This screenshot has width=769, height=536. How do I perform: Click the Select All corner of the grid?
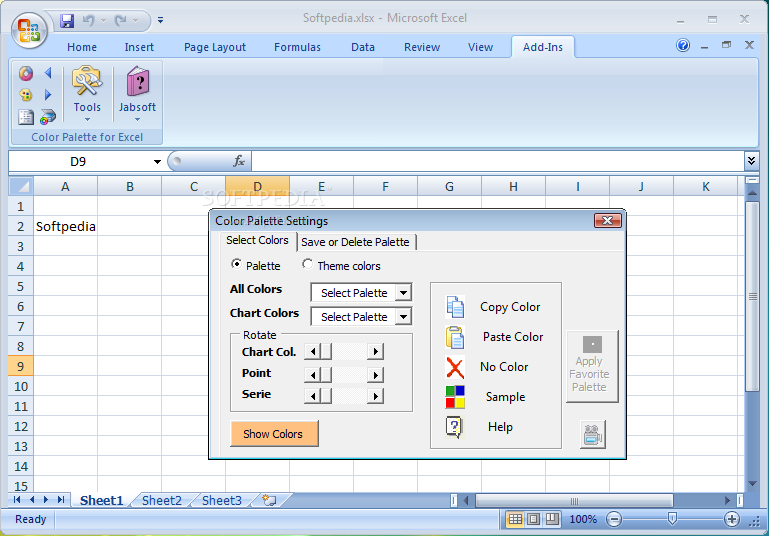tap(21, 186)
